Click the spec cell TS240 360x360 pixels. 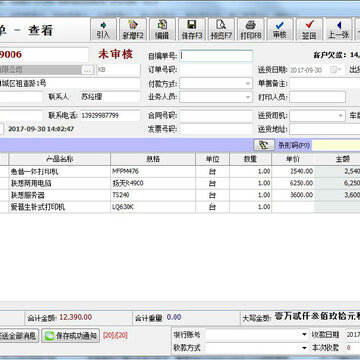[x=153, y=195]
